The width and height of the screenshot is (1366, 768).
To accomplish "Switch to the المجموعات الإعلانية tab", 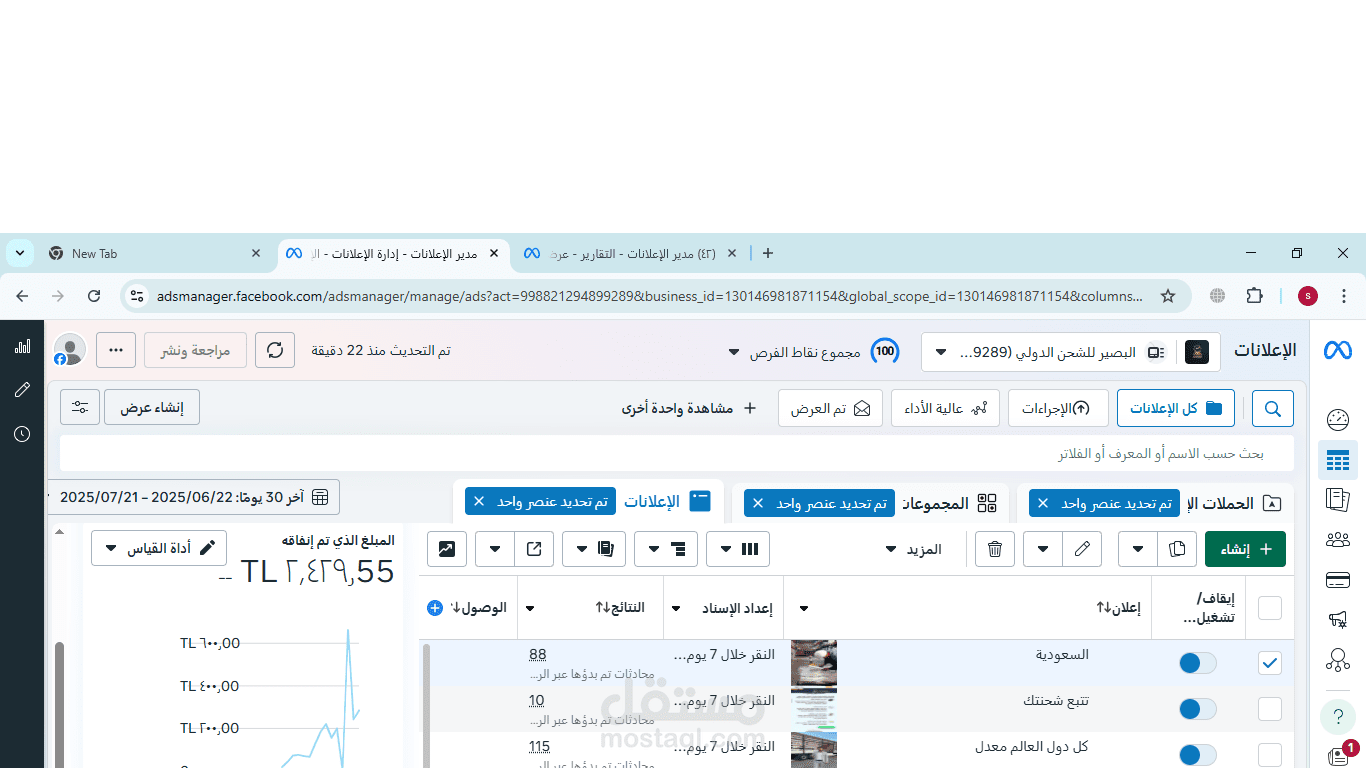I will 872,503.
